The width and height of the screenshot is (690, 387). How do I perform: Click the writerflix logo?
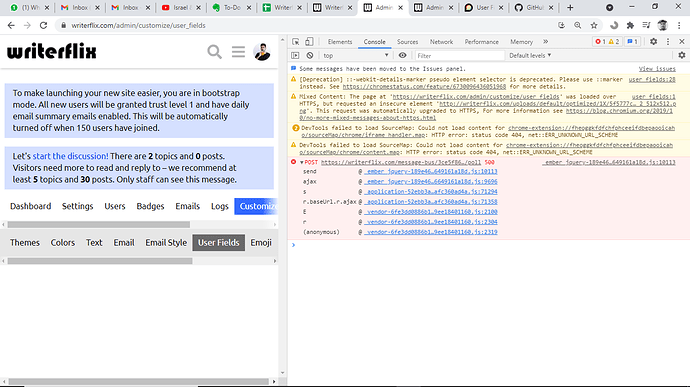(51, 52)
